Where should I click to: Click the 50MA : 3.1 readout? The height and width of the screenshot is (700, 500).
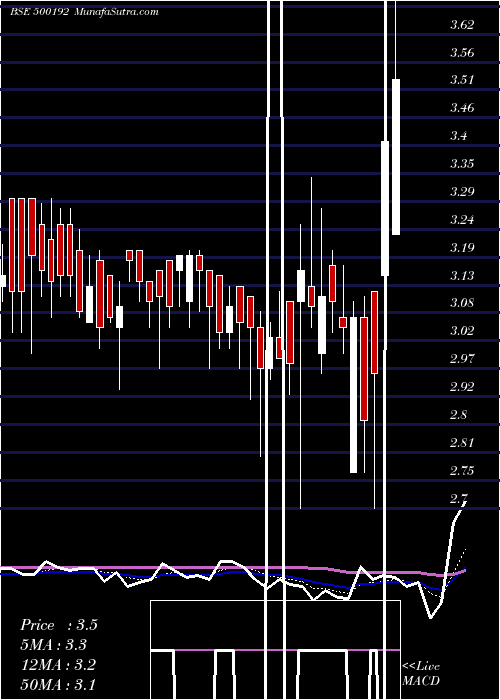(58, 684)
